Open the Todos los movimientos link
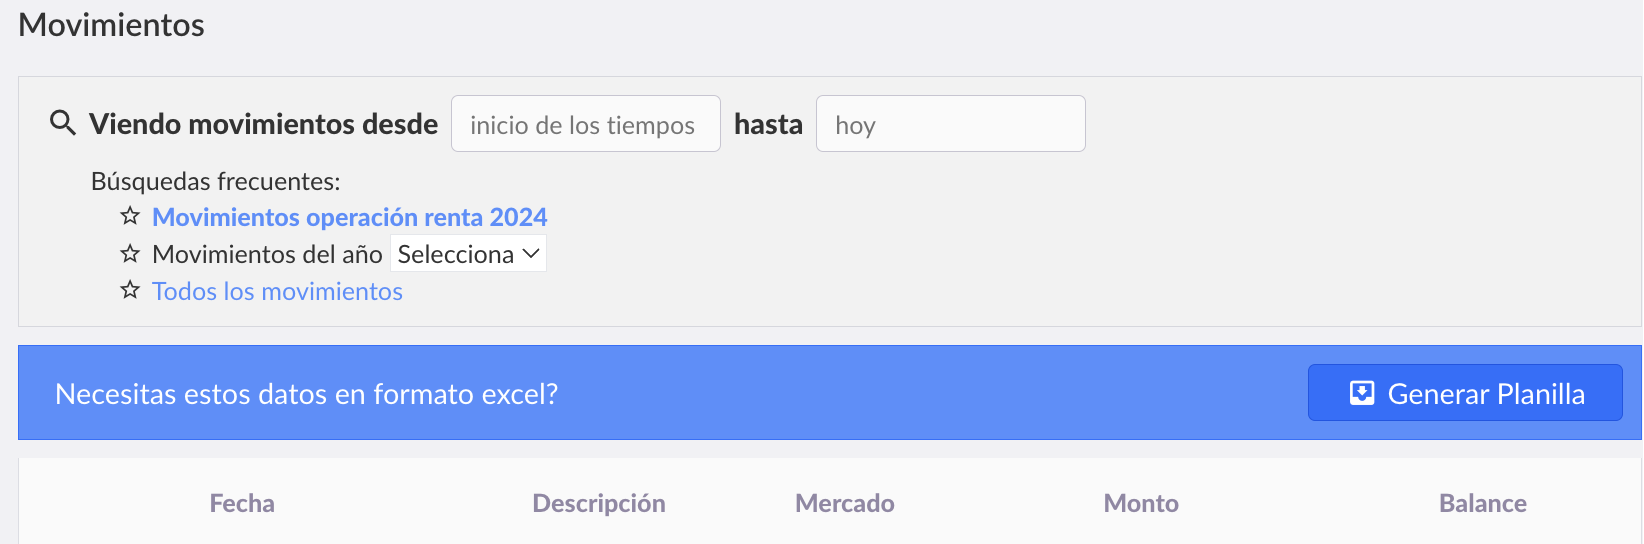 pos(277,291)
